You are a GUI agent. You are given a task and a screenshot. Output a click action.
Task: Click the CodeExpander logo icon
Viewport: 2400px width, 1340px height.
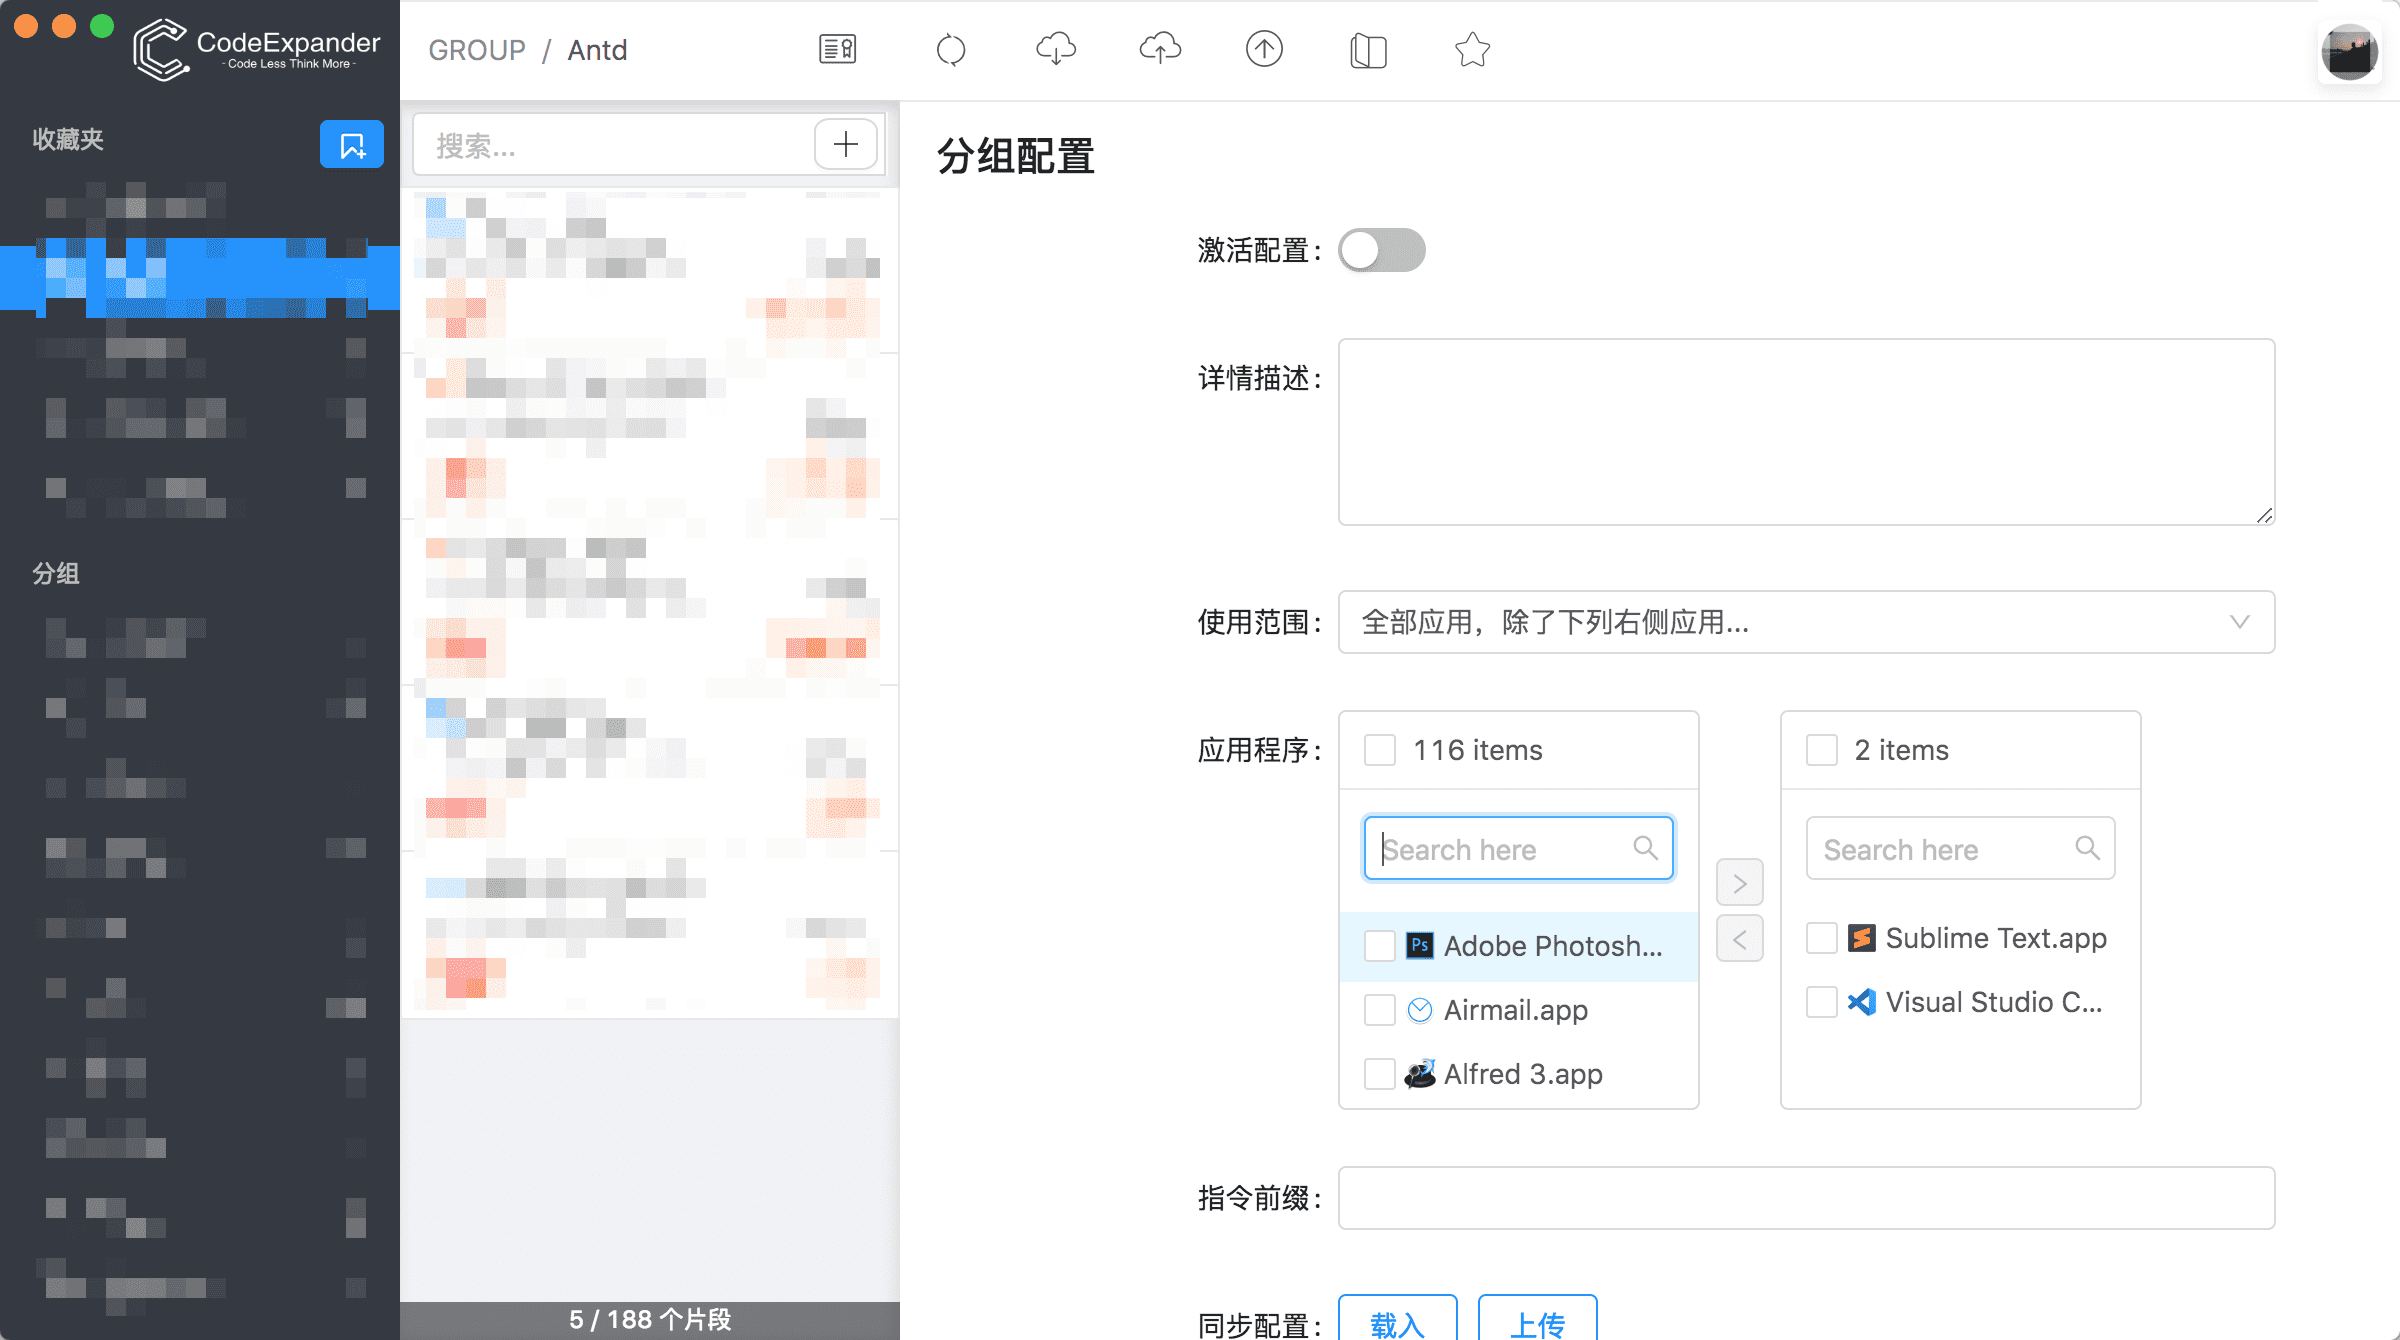tap(161, 49)
